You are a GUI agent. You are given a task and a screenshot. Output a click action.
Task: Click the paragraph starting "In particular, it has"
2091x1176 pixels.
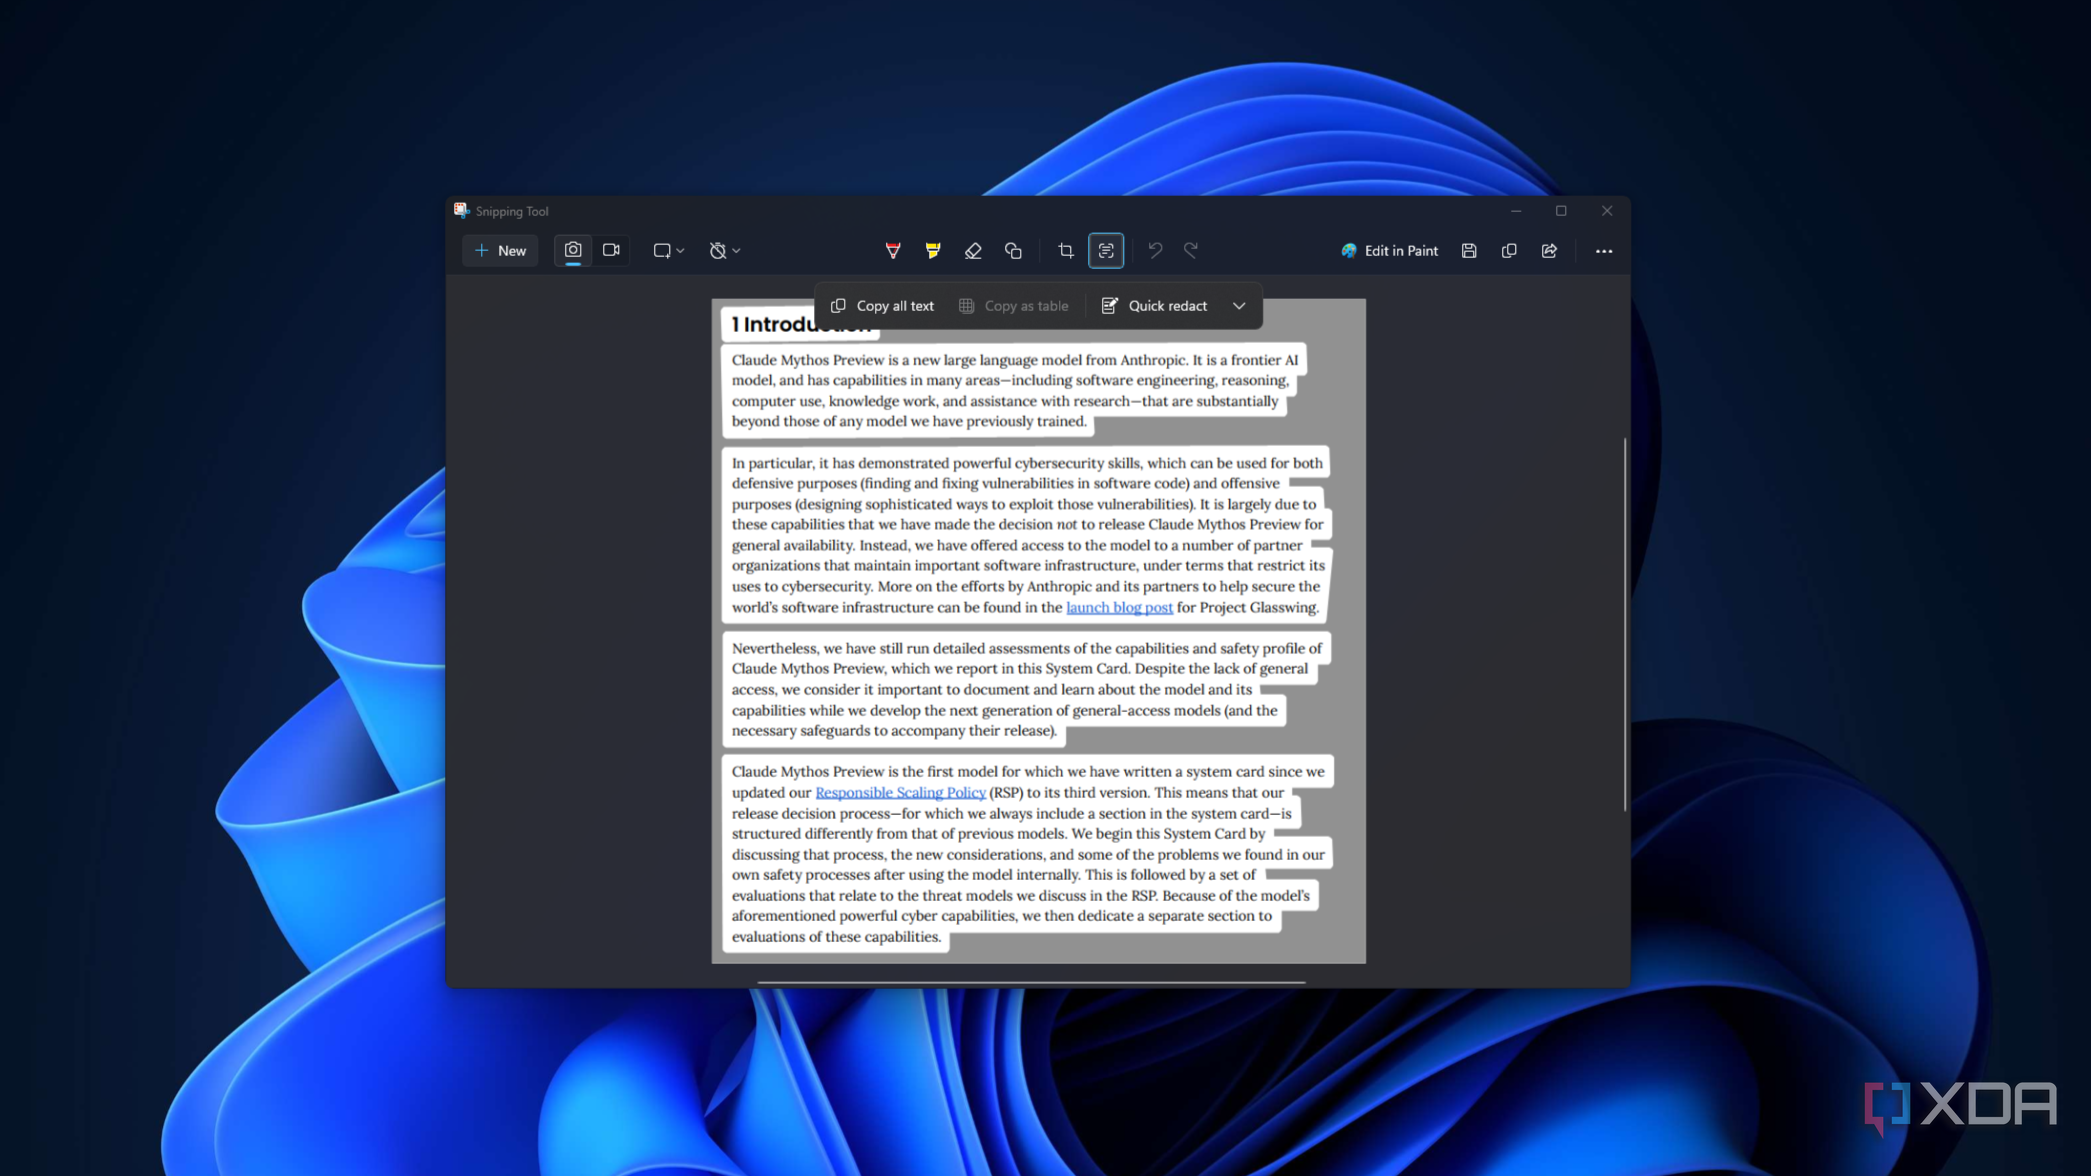[1028, 535]
